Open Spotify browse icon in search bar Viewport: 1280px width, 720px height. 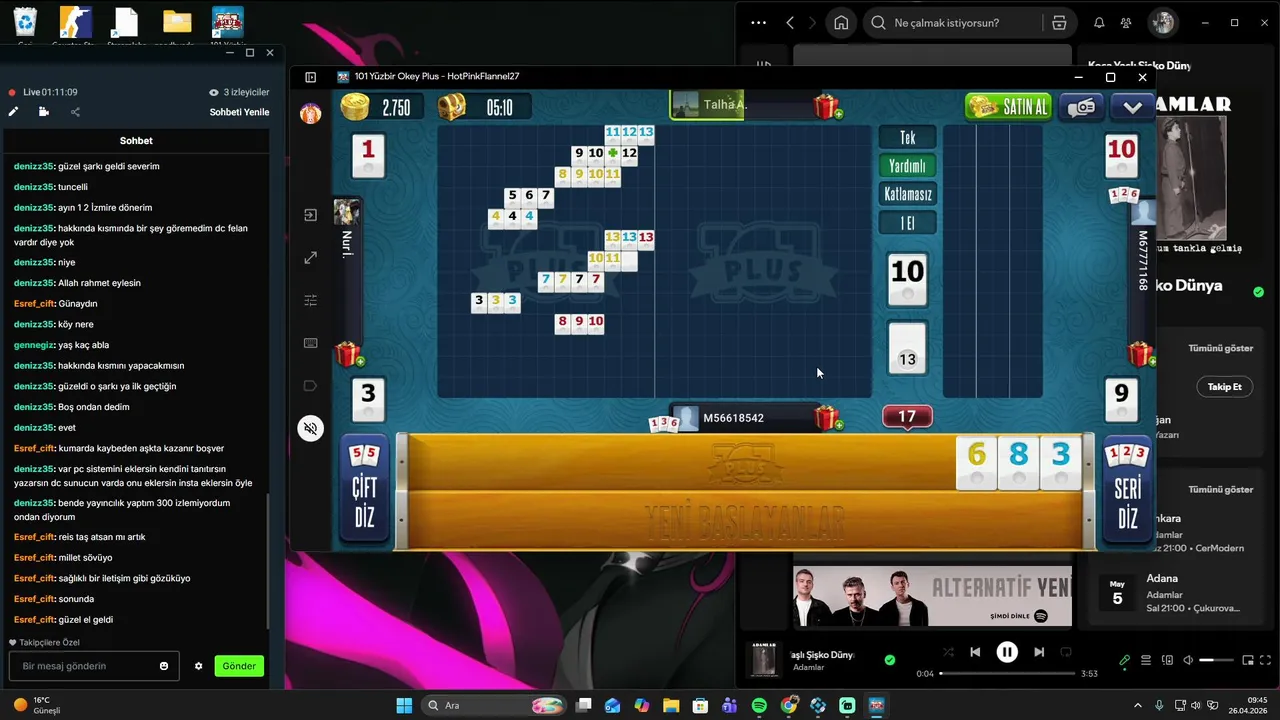(1058, 23)
